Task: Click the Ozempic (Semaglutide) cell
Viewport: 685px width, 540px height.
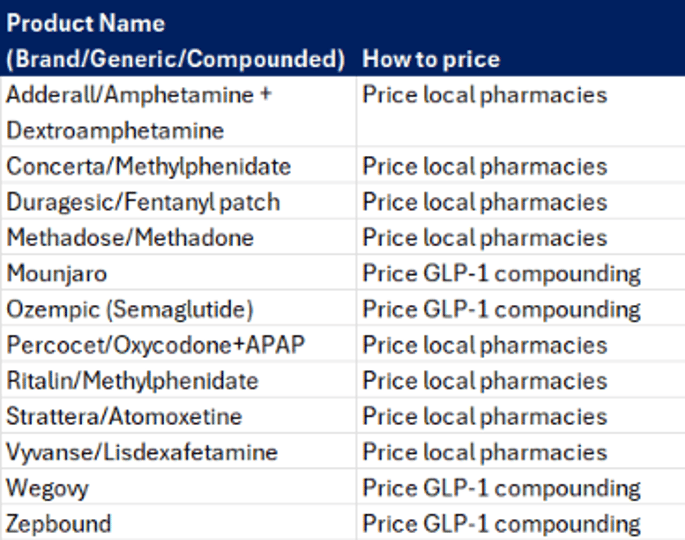Action: click(x=130, y=309)
